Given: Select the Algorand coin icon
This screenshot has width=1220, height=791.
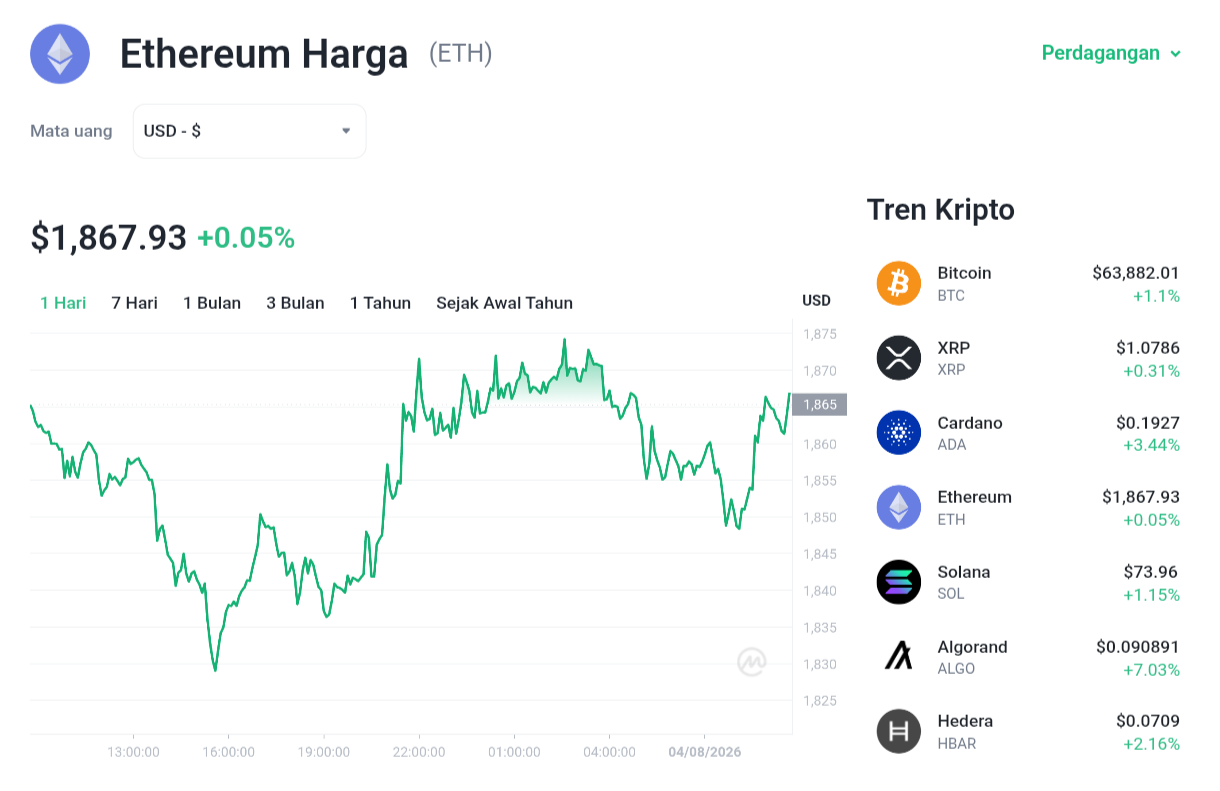Looking at the screenshot, I should pos(898,657).
